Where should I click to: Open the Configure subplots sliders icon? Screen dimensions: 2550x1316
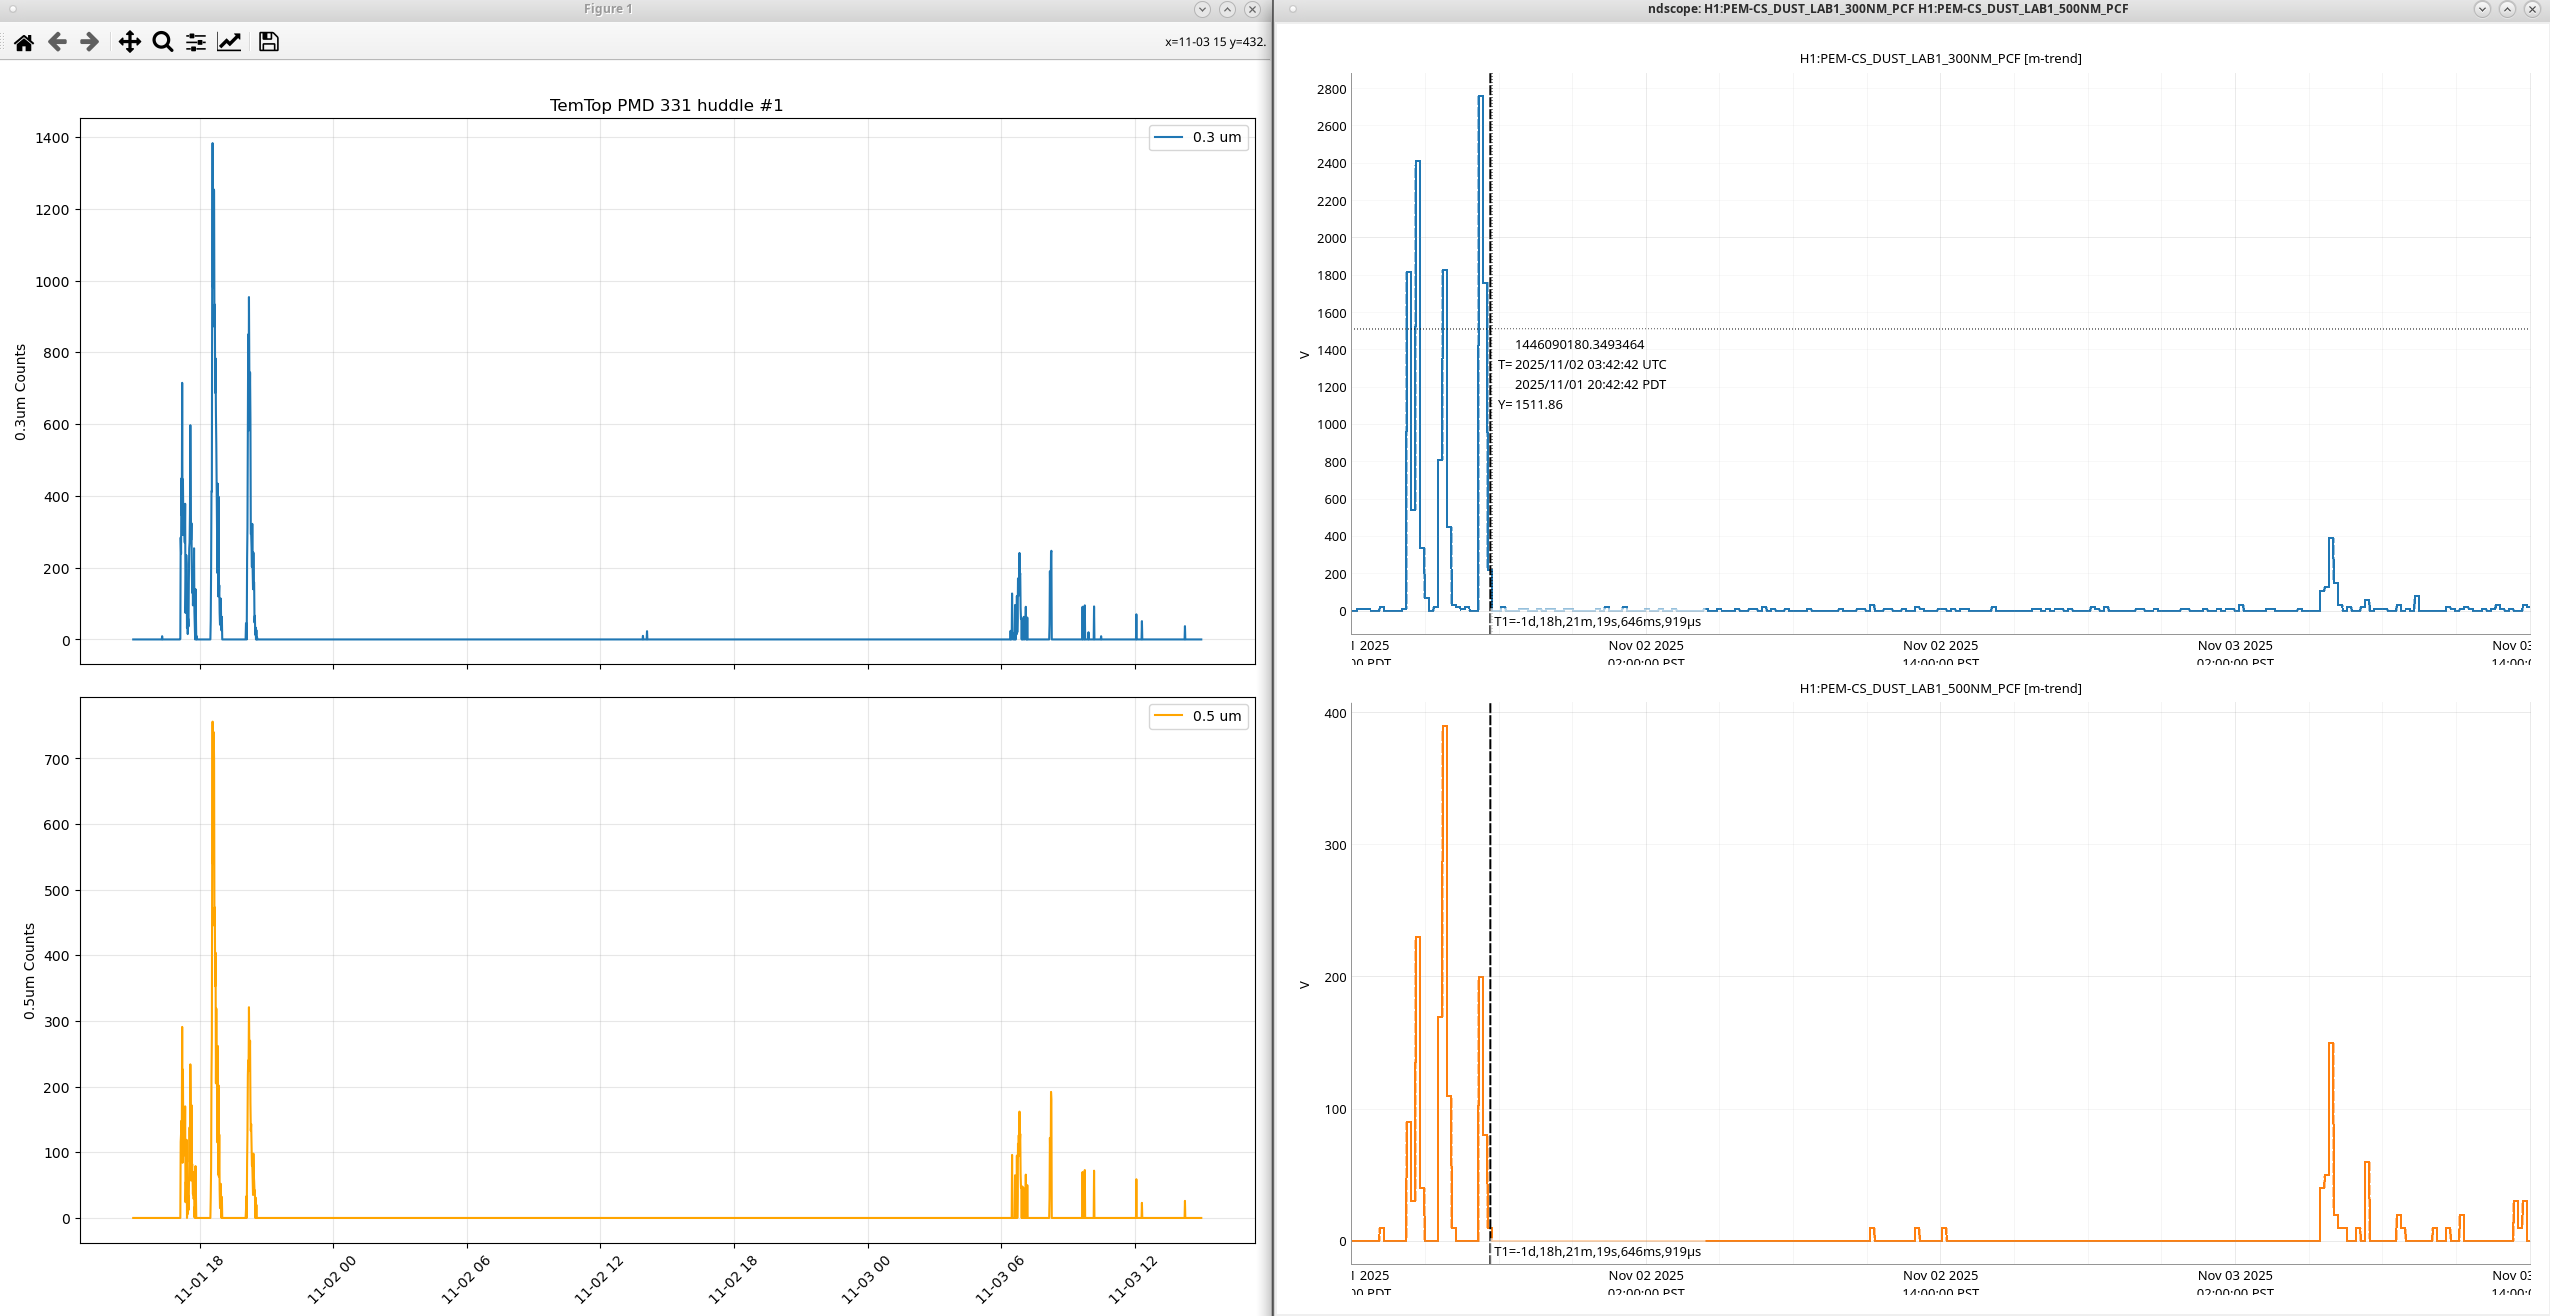click(196, 42)
